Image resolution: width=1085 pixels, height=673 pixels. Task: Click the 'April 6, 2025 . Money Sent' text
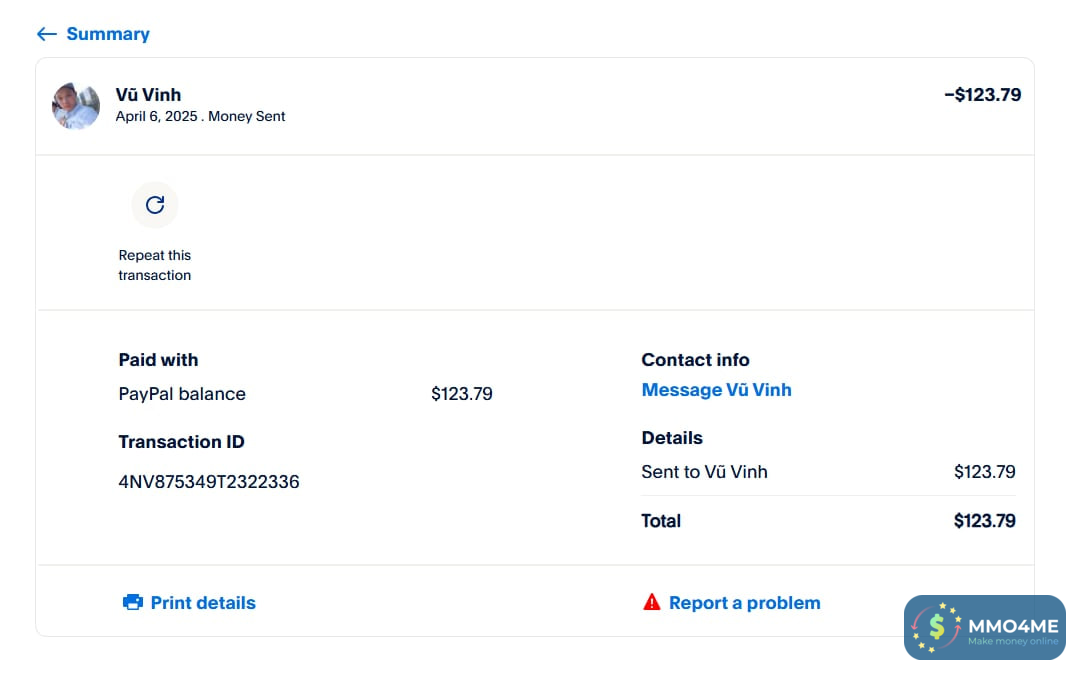point(200,117)
